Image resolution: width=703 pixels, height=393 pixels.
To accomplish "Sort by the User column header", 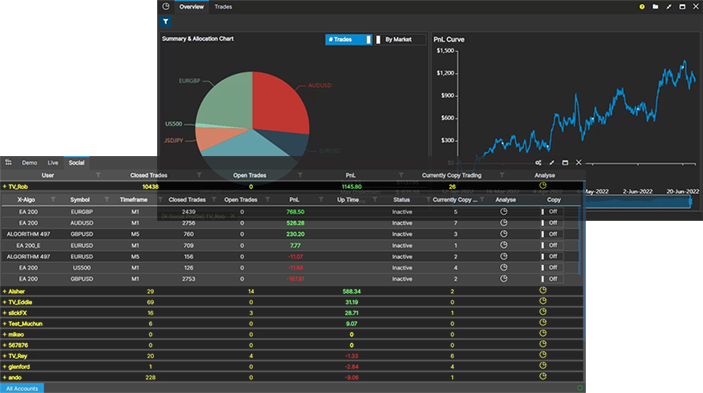I will coord(48,175).
